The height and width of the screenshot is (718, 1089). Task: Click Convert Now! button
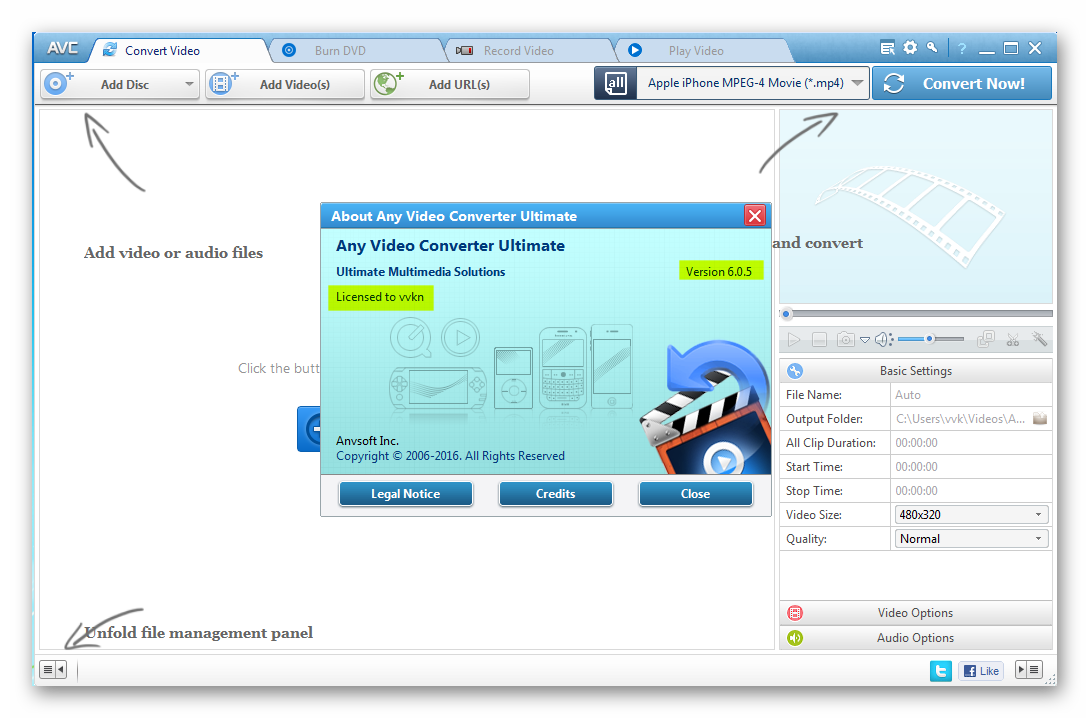pos(962,83)
